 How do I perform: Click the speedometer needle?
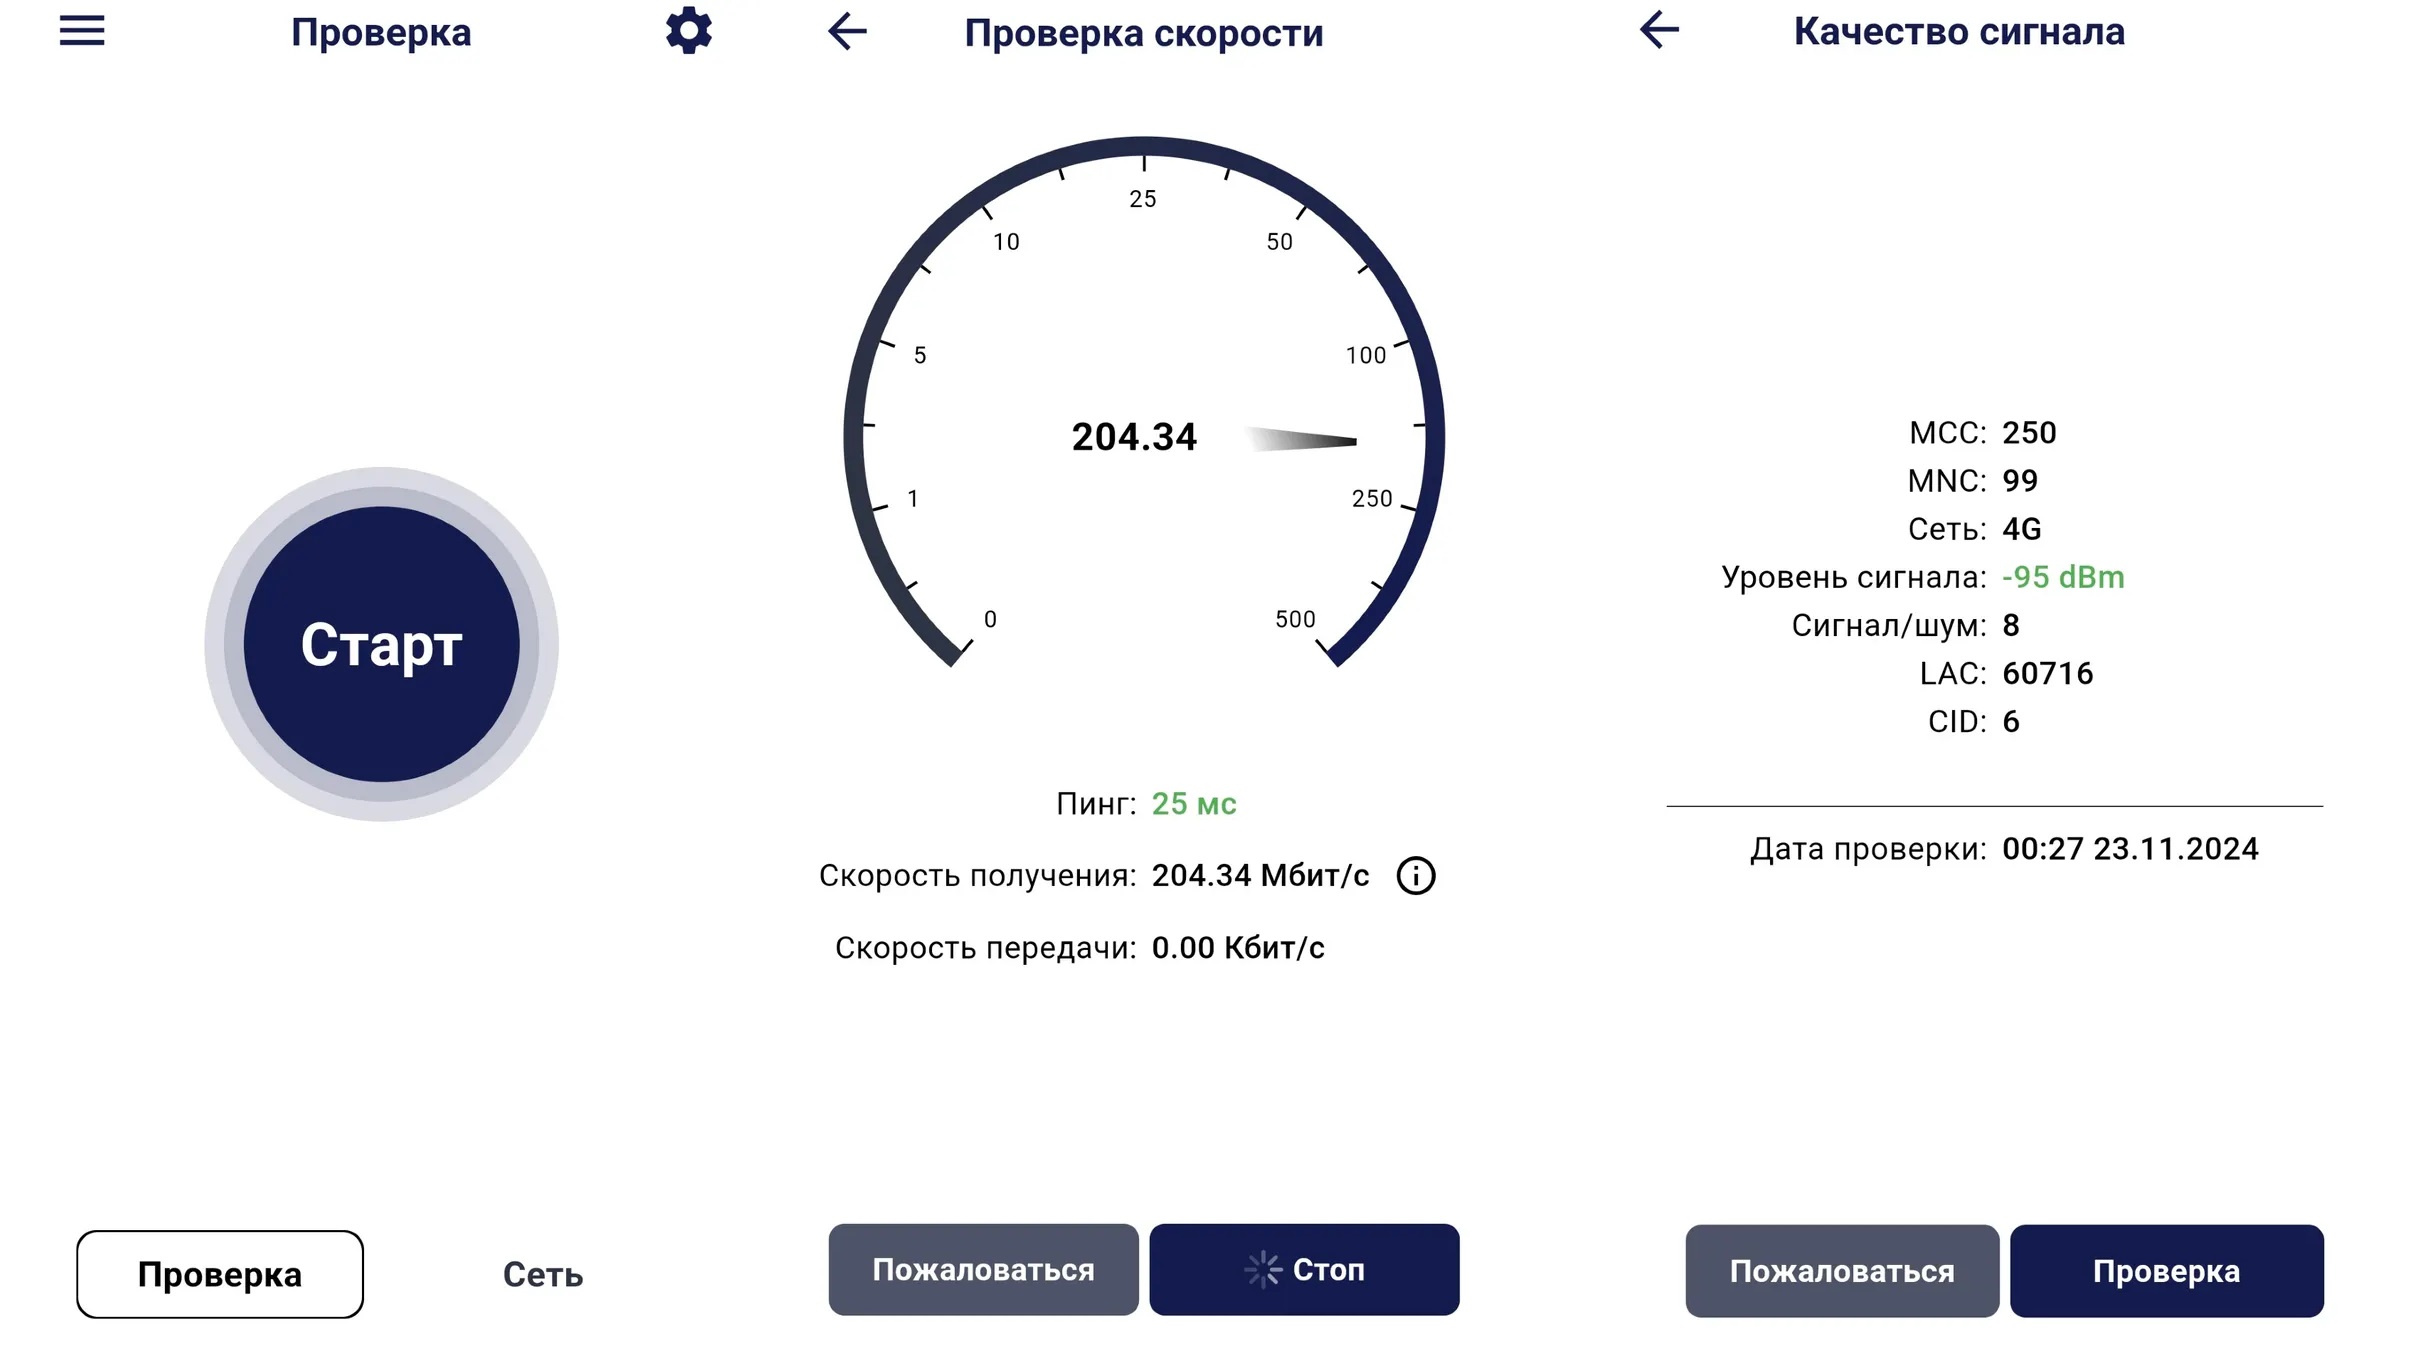click(1305, 439)
